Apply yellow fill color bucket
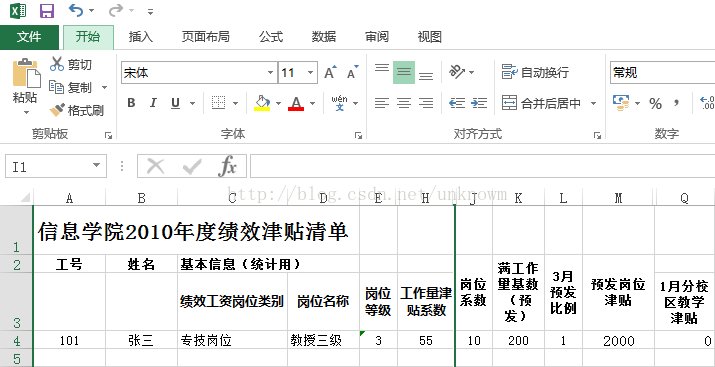The width and height of the screenshot is (715, 367). click(x=262, y=103)
